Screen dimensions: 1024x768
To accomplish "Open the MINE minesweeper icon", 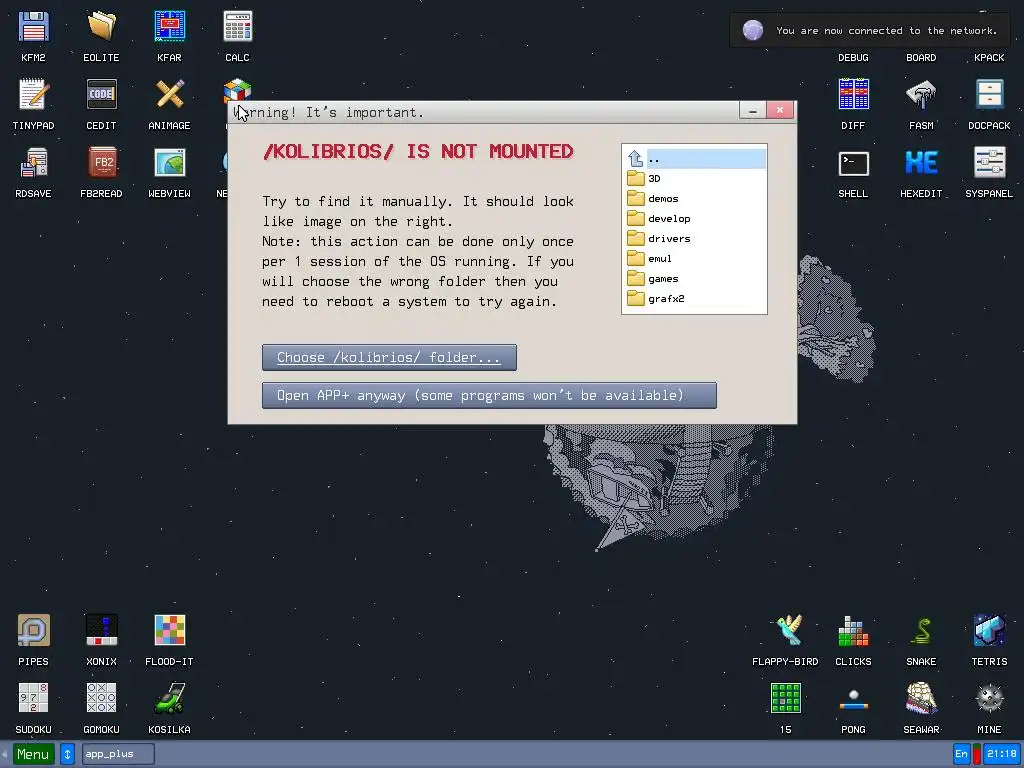I will 989,698.
